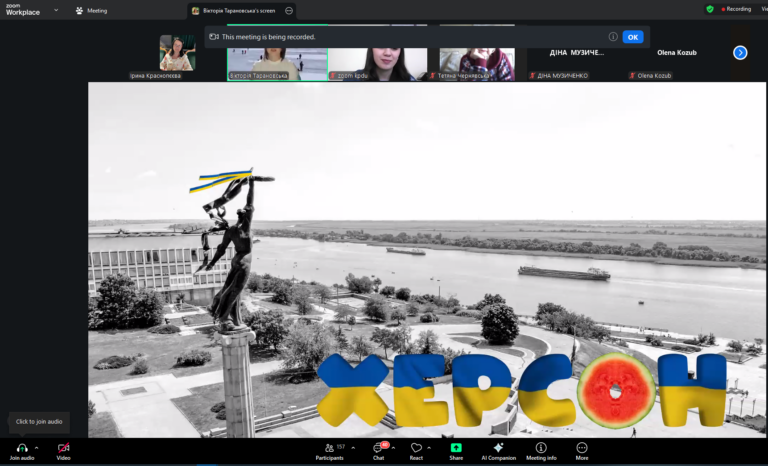The image size is (768, 466).
Task: Open the Participants panel
Action: [x=330, y=451]
